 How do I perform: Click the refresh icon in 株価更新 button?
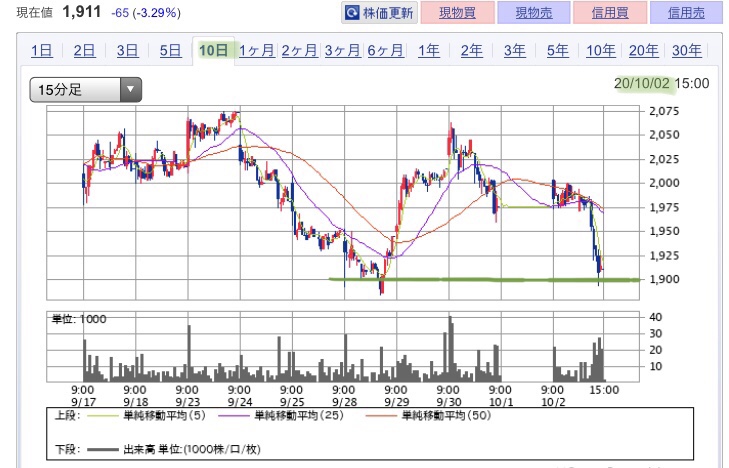coord(352,13)
